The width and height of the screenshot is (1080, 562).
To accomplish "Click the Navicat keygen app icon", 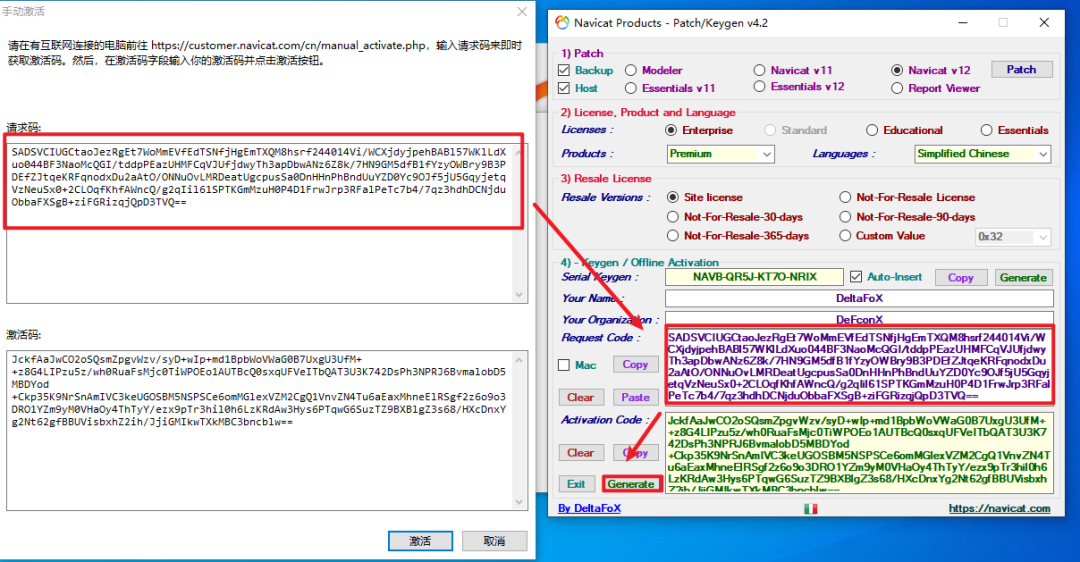I will point(563,23).
